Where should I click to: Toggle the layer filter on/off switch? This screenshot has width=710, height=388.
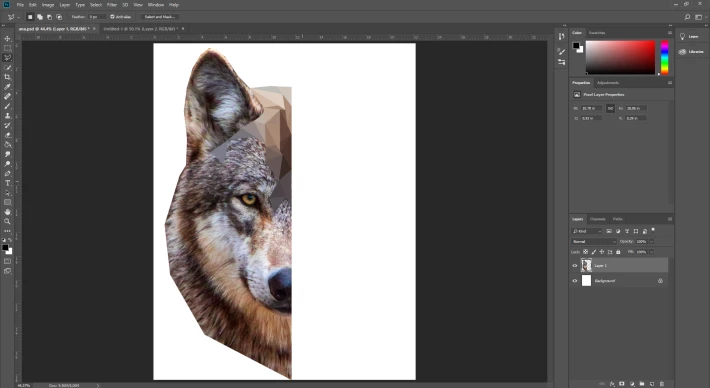coord(653,230)
